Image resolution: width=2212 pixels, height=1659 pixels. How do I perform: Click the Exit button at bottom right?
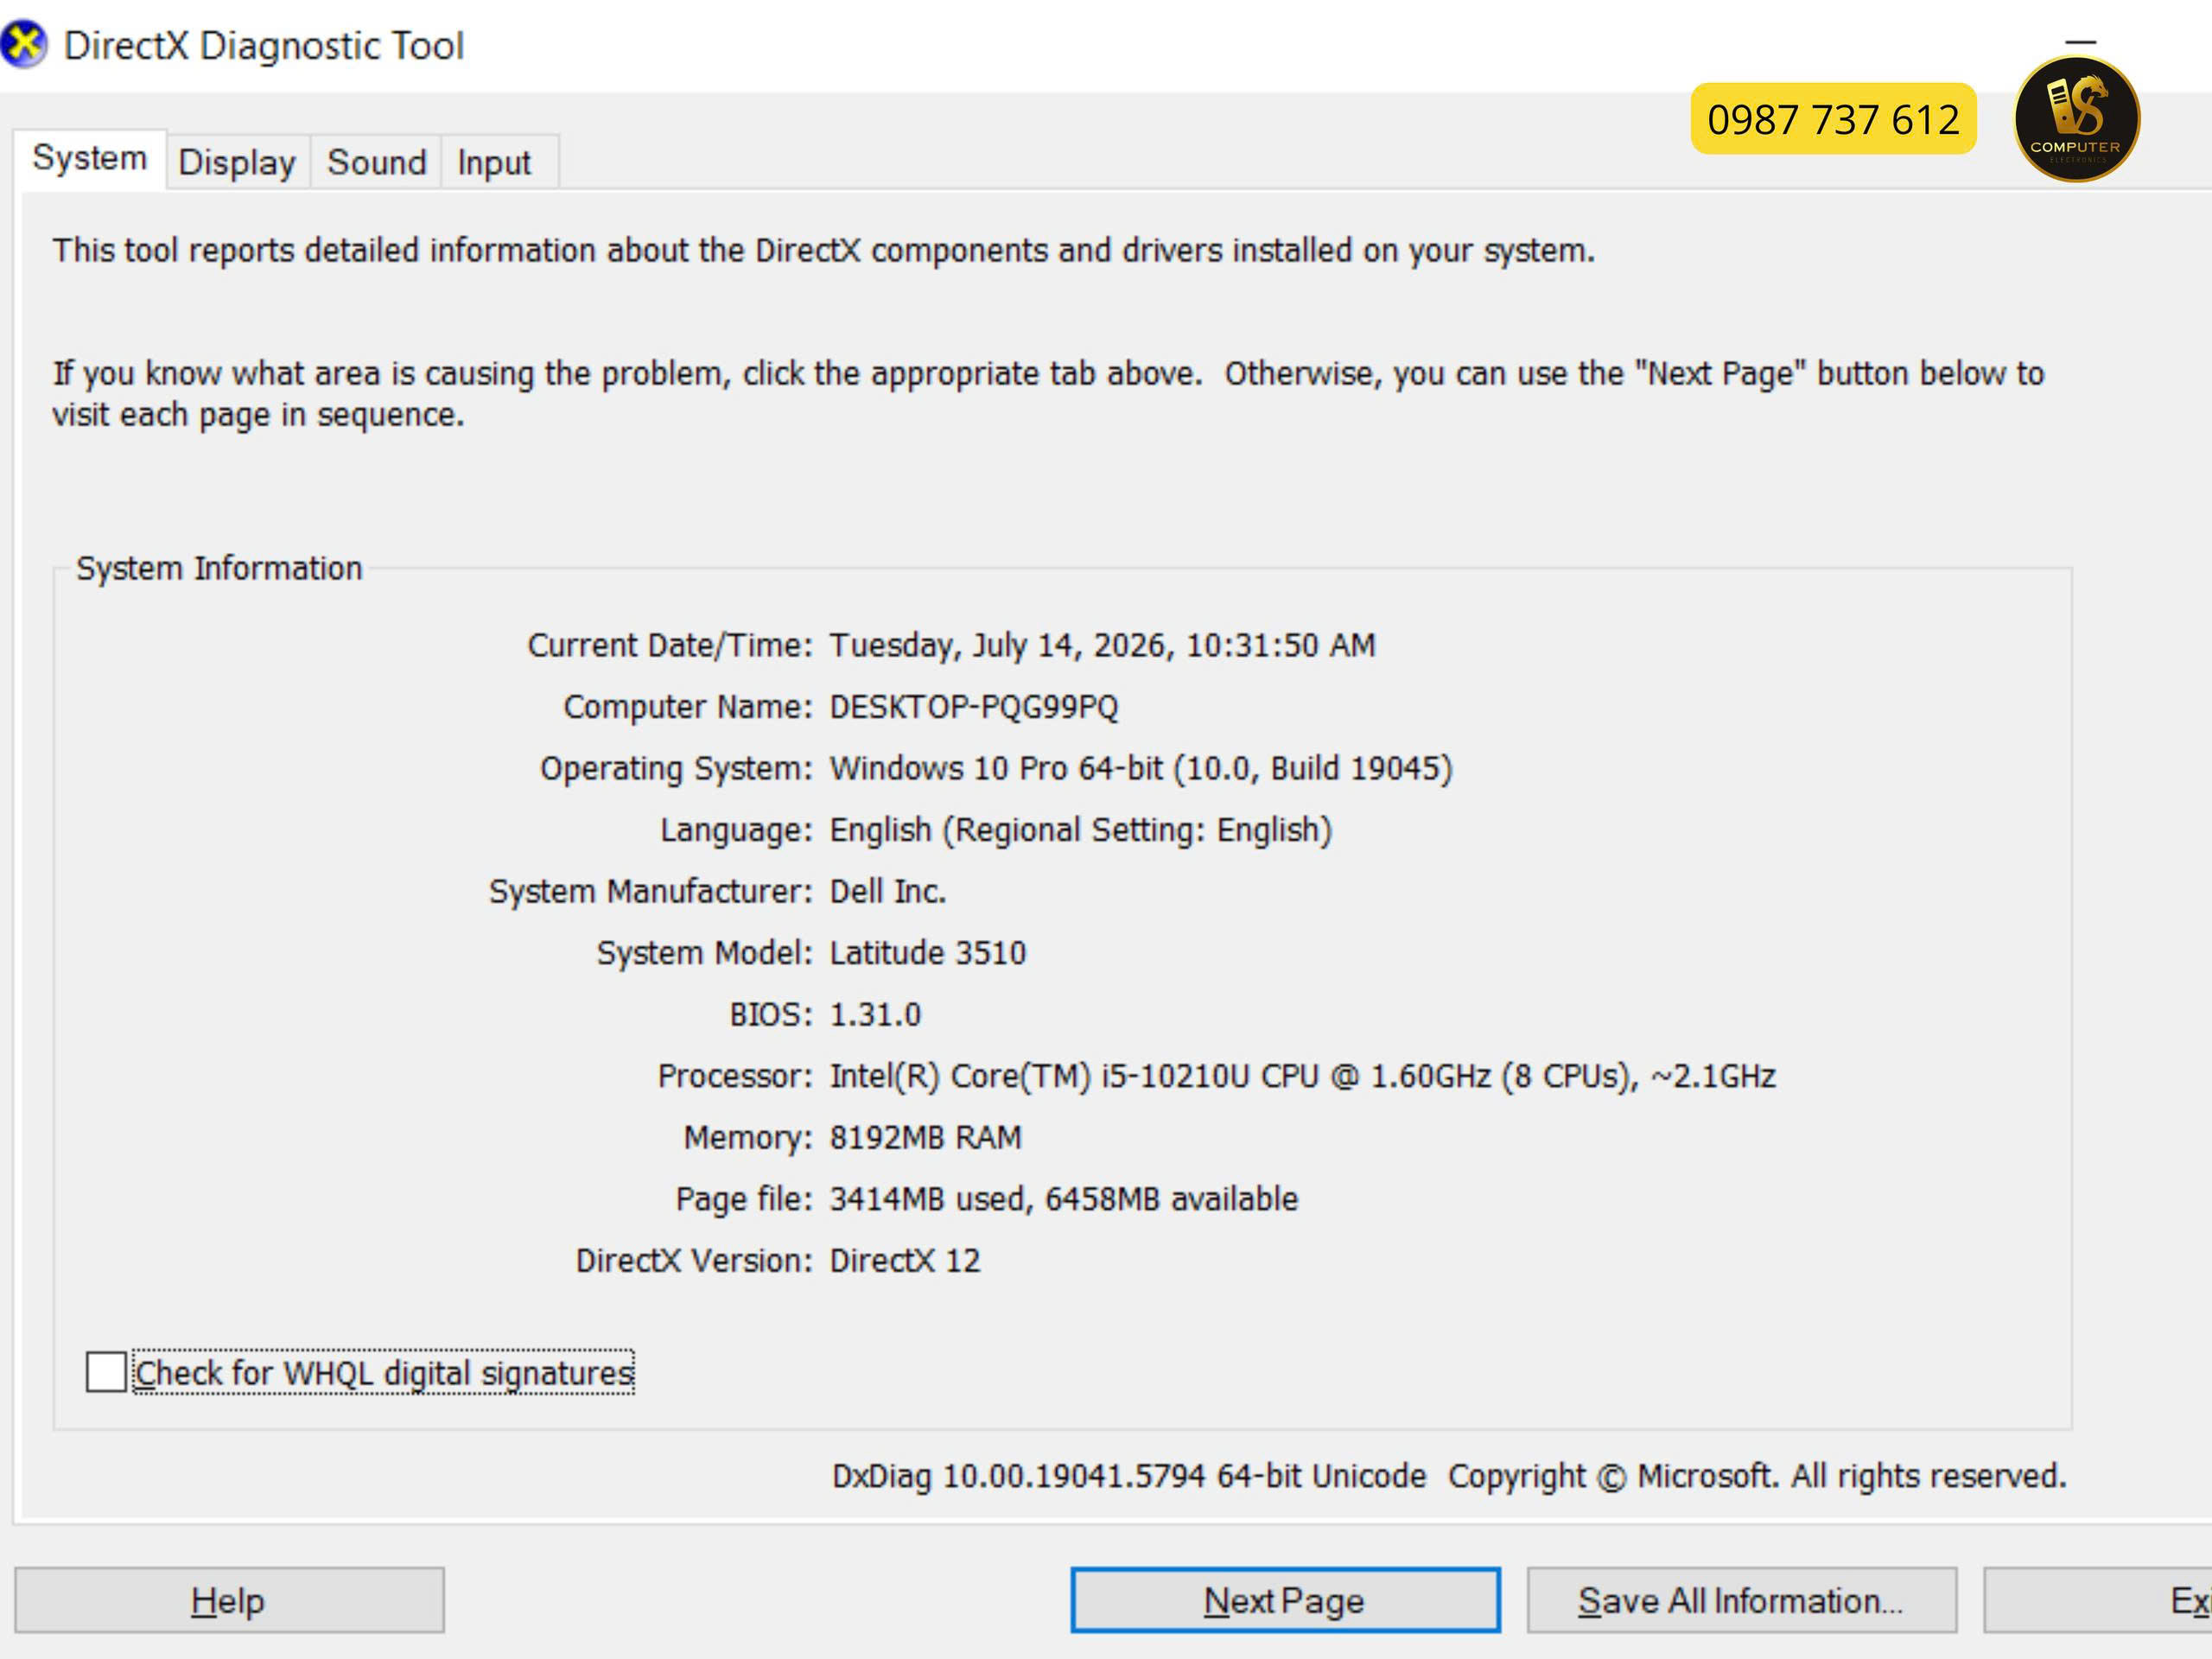(2098, 1600)
